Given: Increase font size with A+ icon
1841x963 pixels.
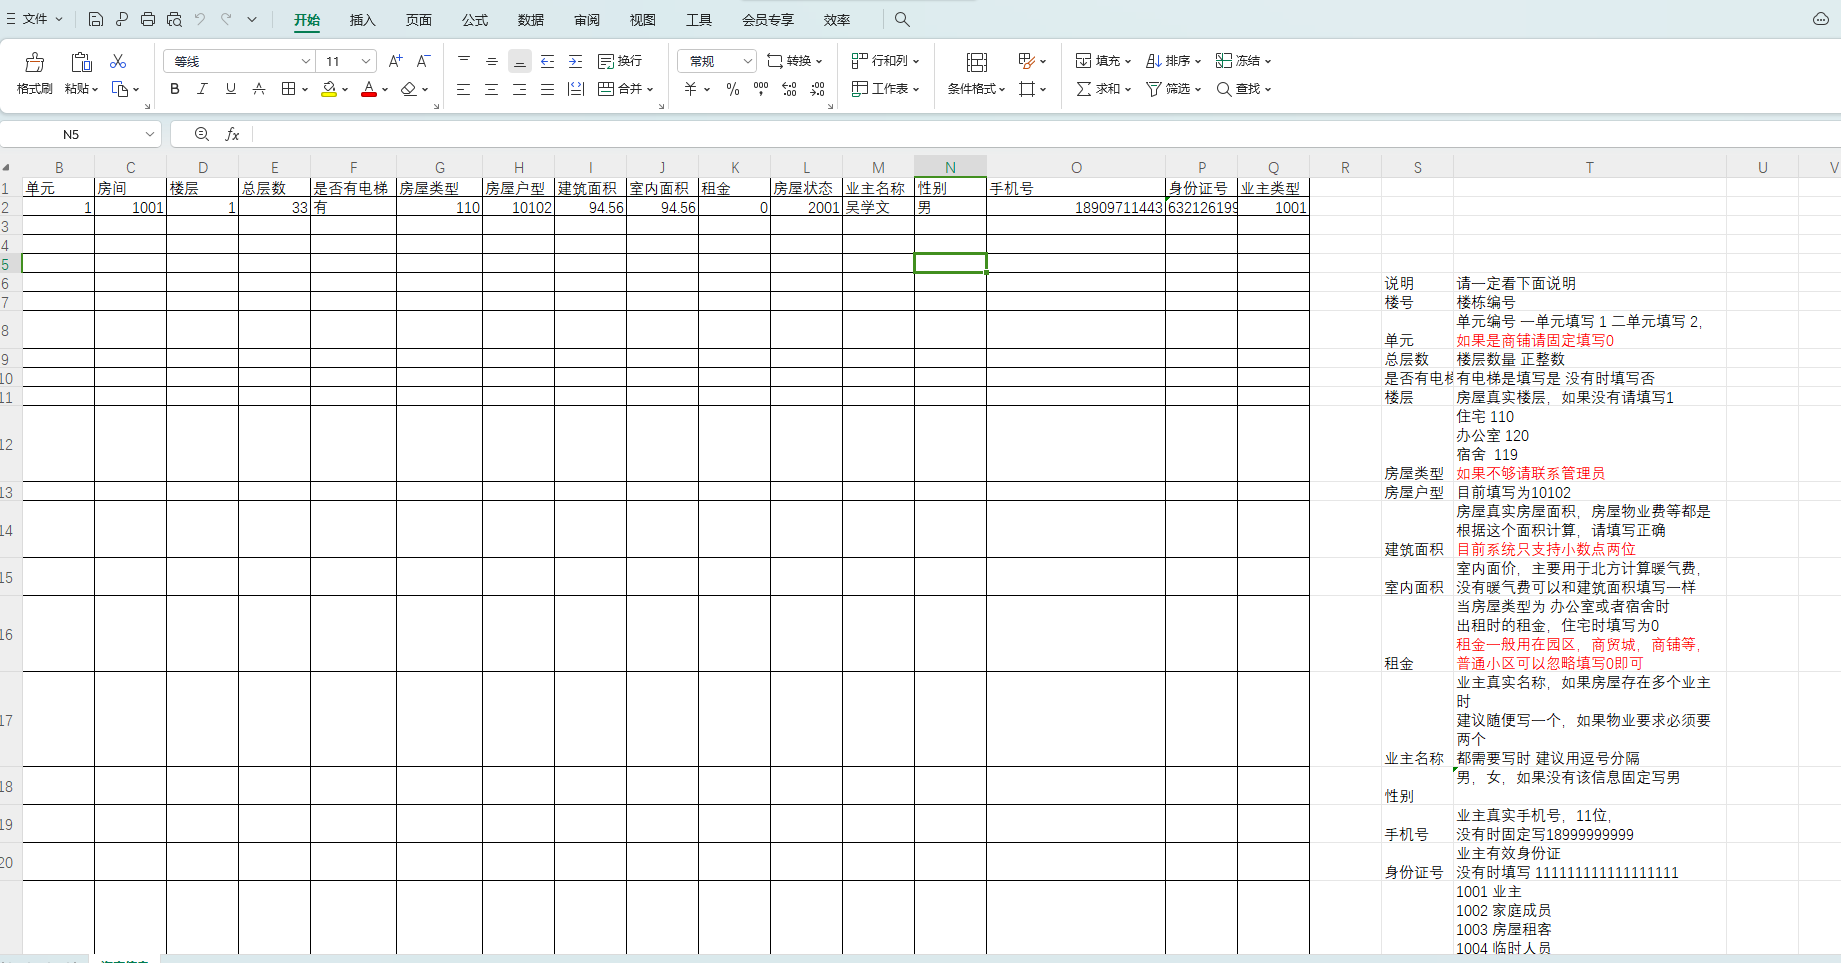Looking at the screenshot, I should (x=395, y=61).
